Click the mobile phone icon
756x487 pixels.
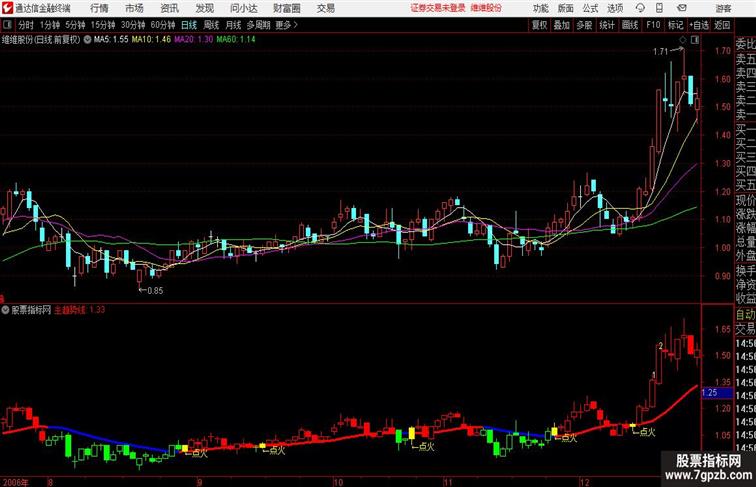pos(659,8)
